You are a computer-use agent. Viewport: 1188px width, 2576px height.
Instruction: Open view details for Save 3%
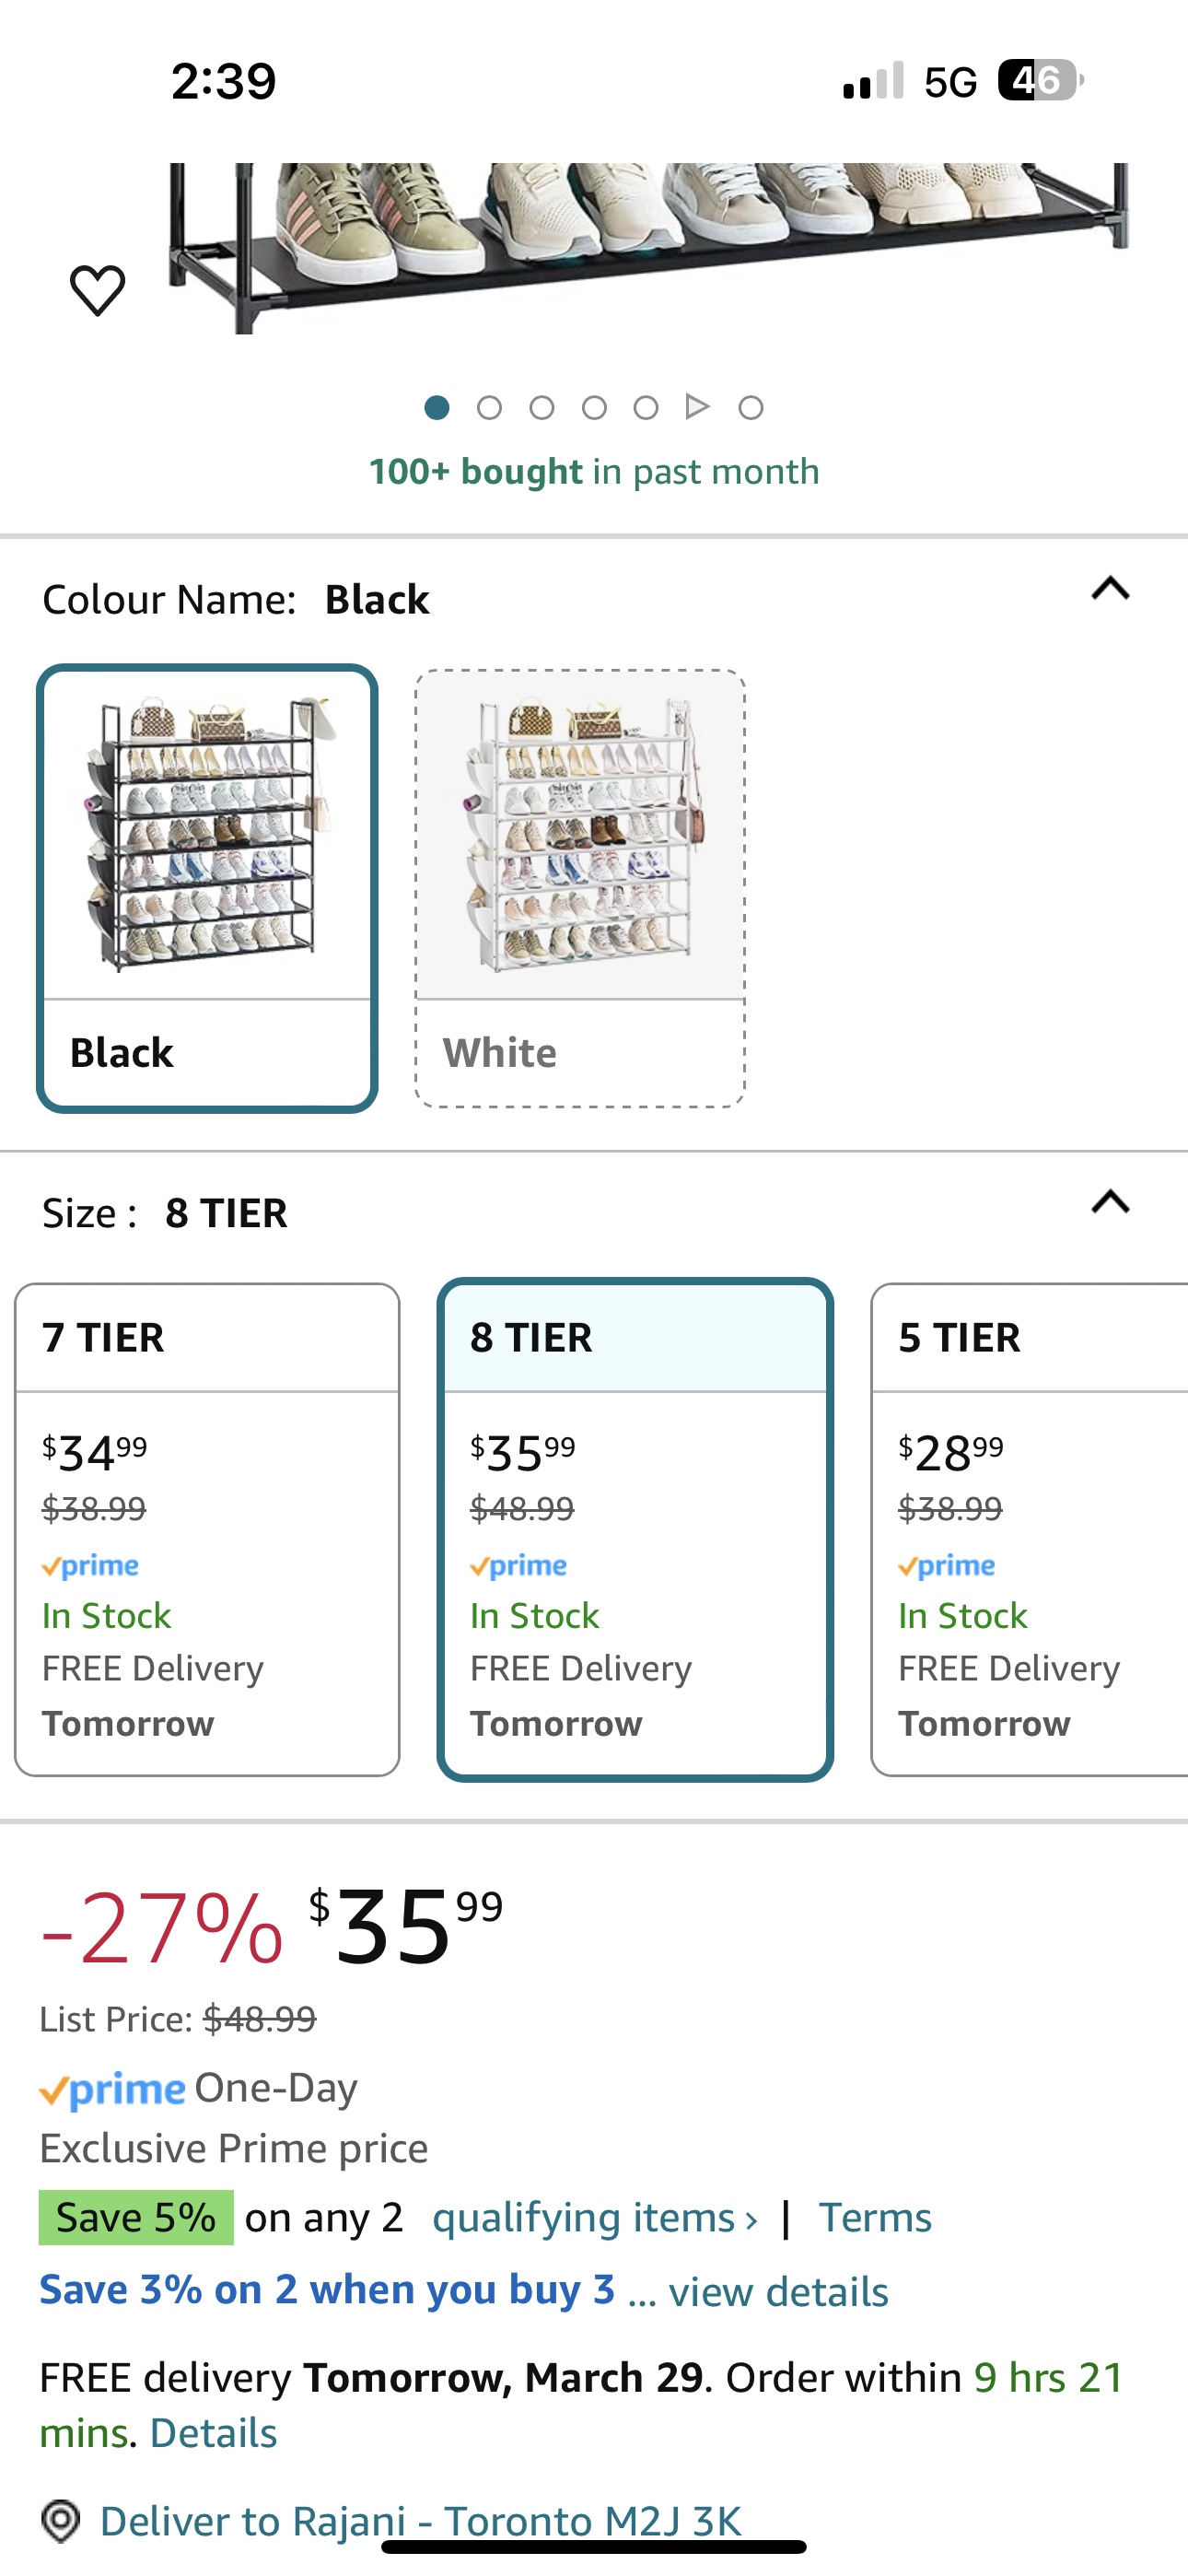point(778,2291)
